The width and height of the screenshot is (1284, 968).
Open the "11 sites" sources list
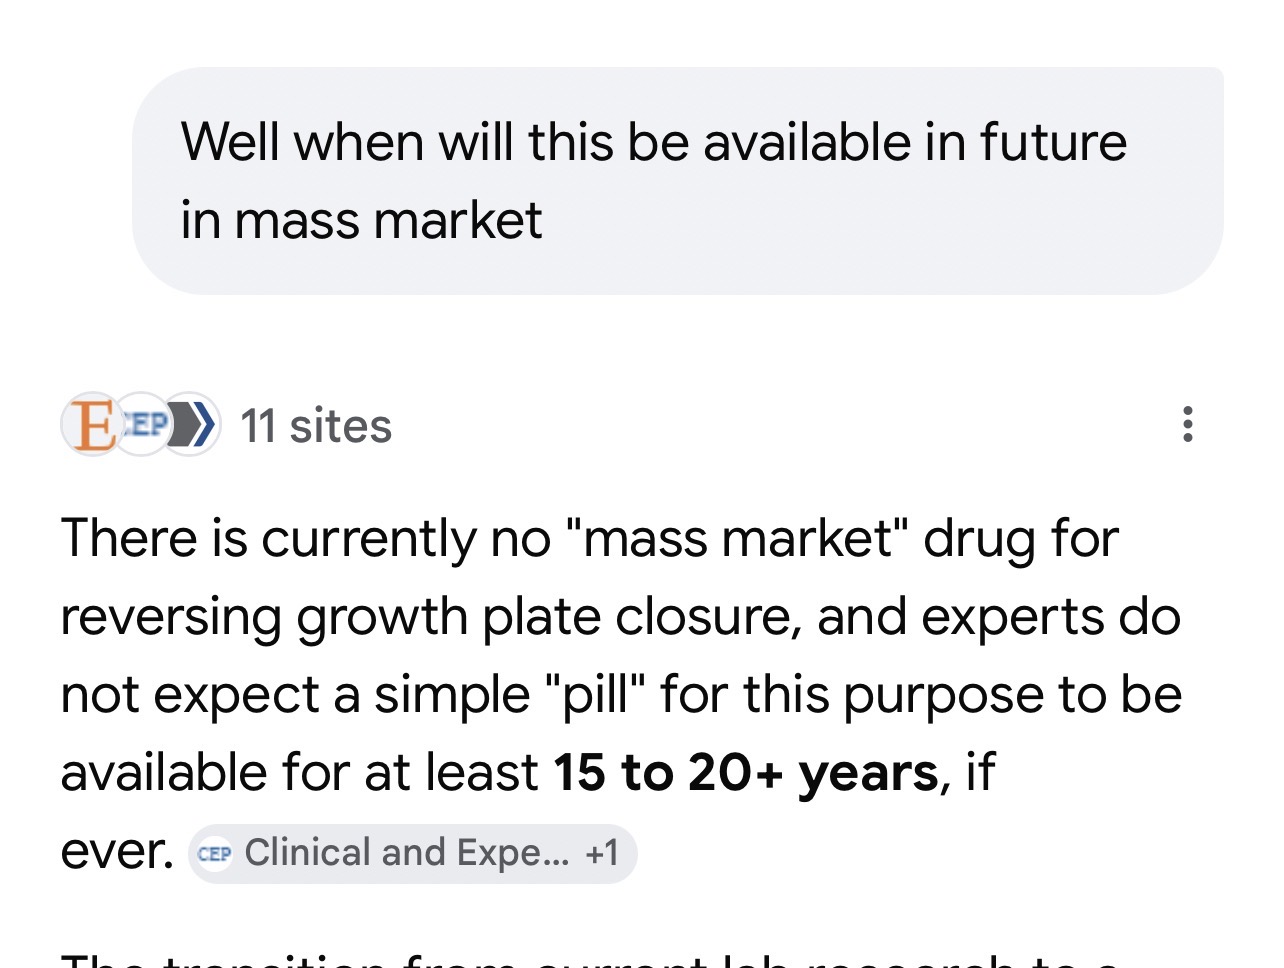(x=315, y=426)
